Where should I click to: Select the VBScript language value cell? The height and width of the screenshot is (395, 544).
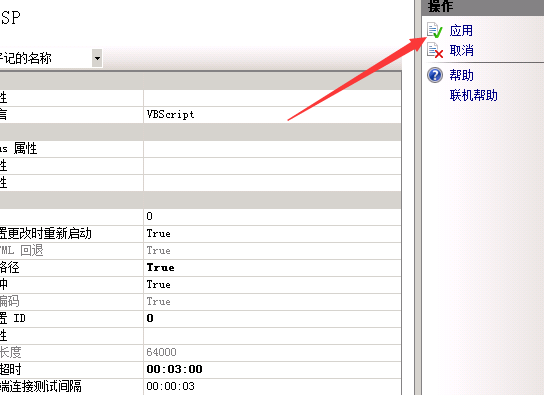272,114
